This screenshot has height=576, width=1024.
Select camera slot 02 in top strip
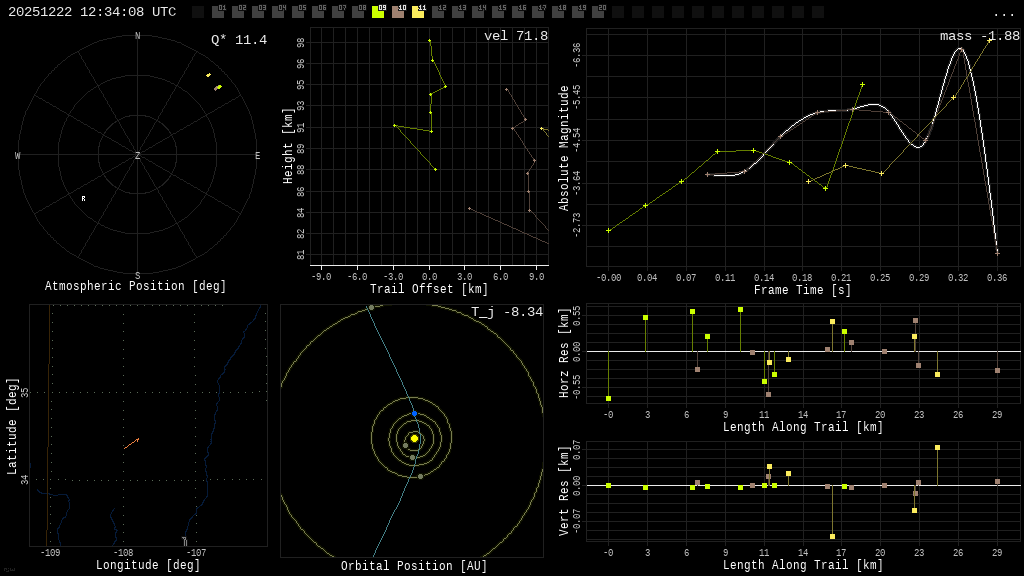pyautogui.click(x=238, y=12)
